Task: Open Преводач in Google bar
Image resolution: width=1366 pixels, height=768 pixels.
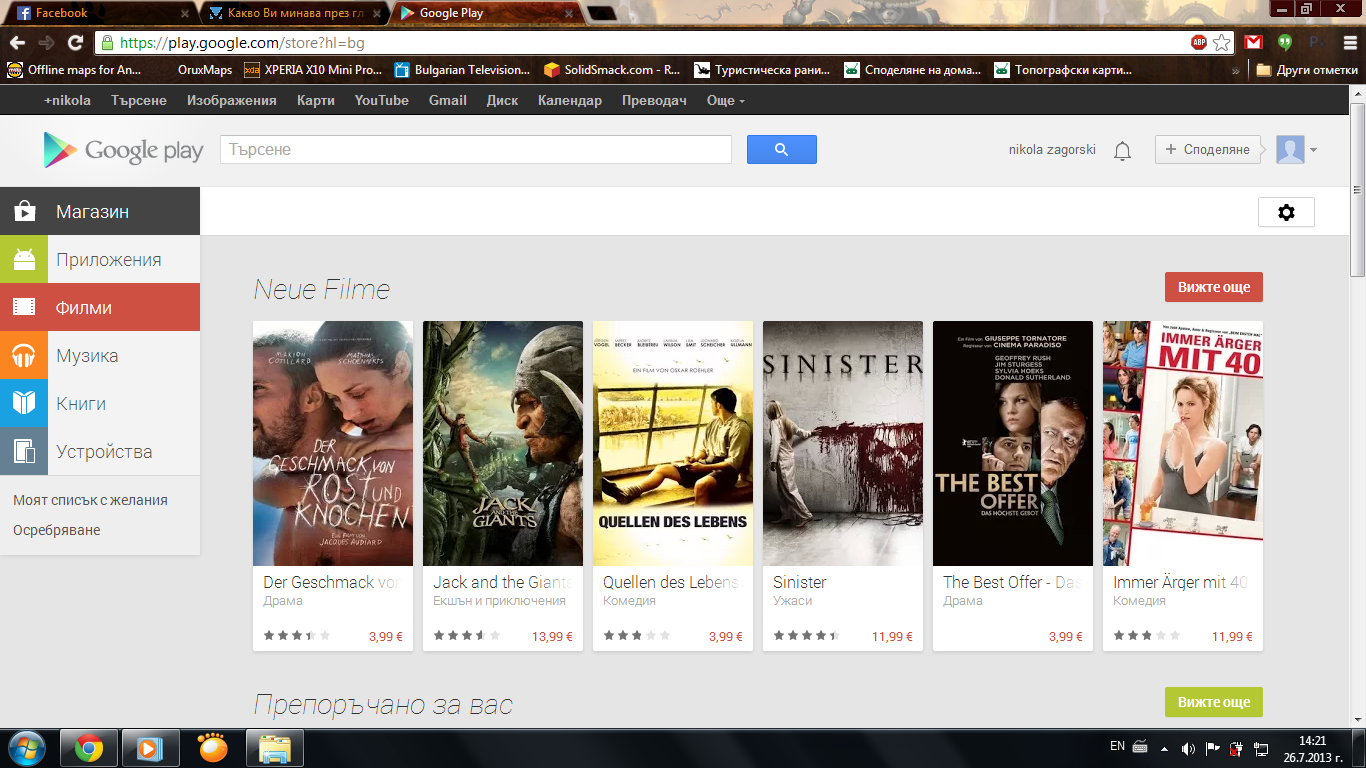Action: (x=654, y=100)
